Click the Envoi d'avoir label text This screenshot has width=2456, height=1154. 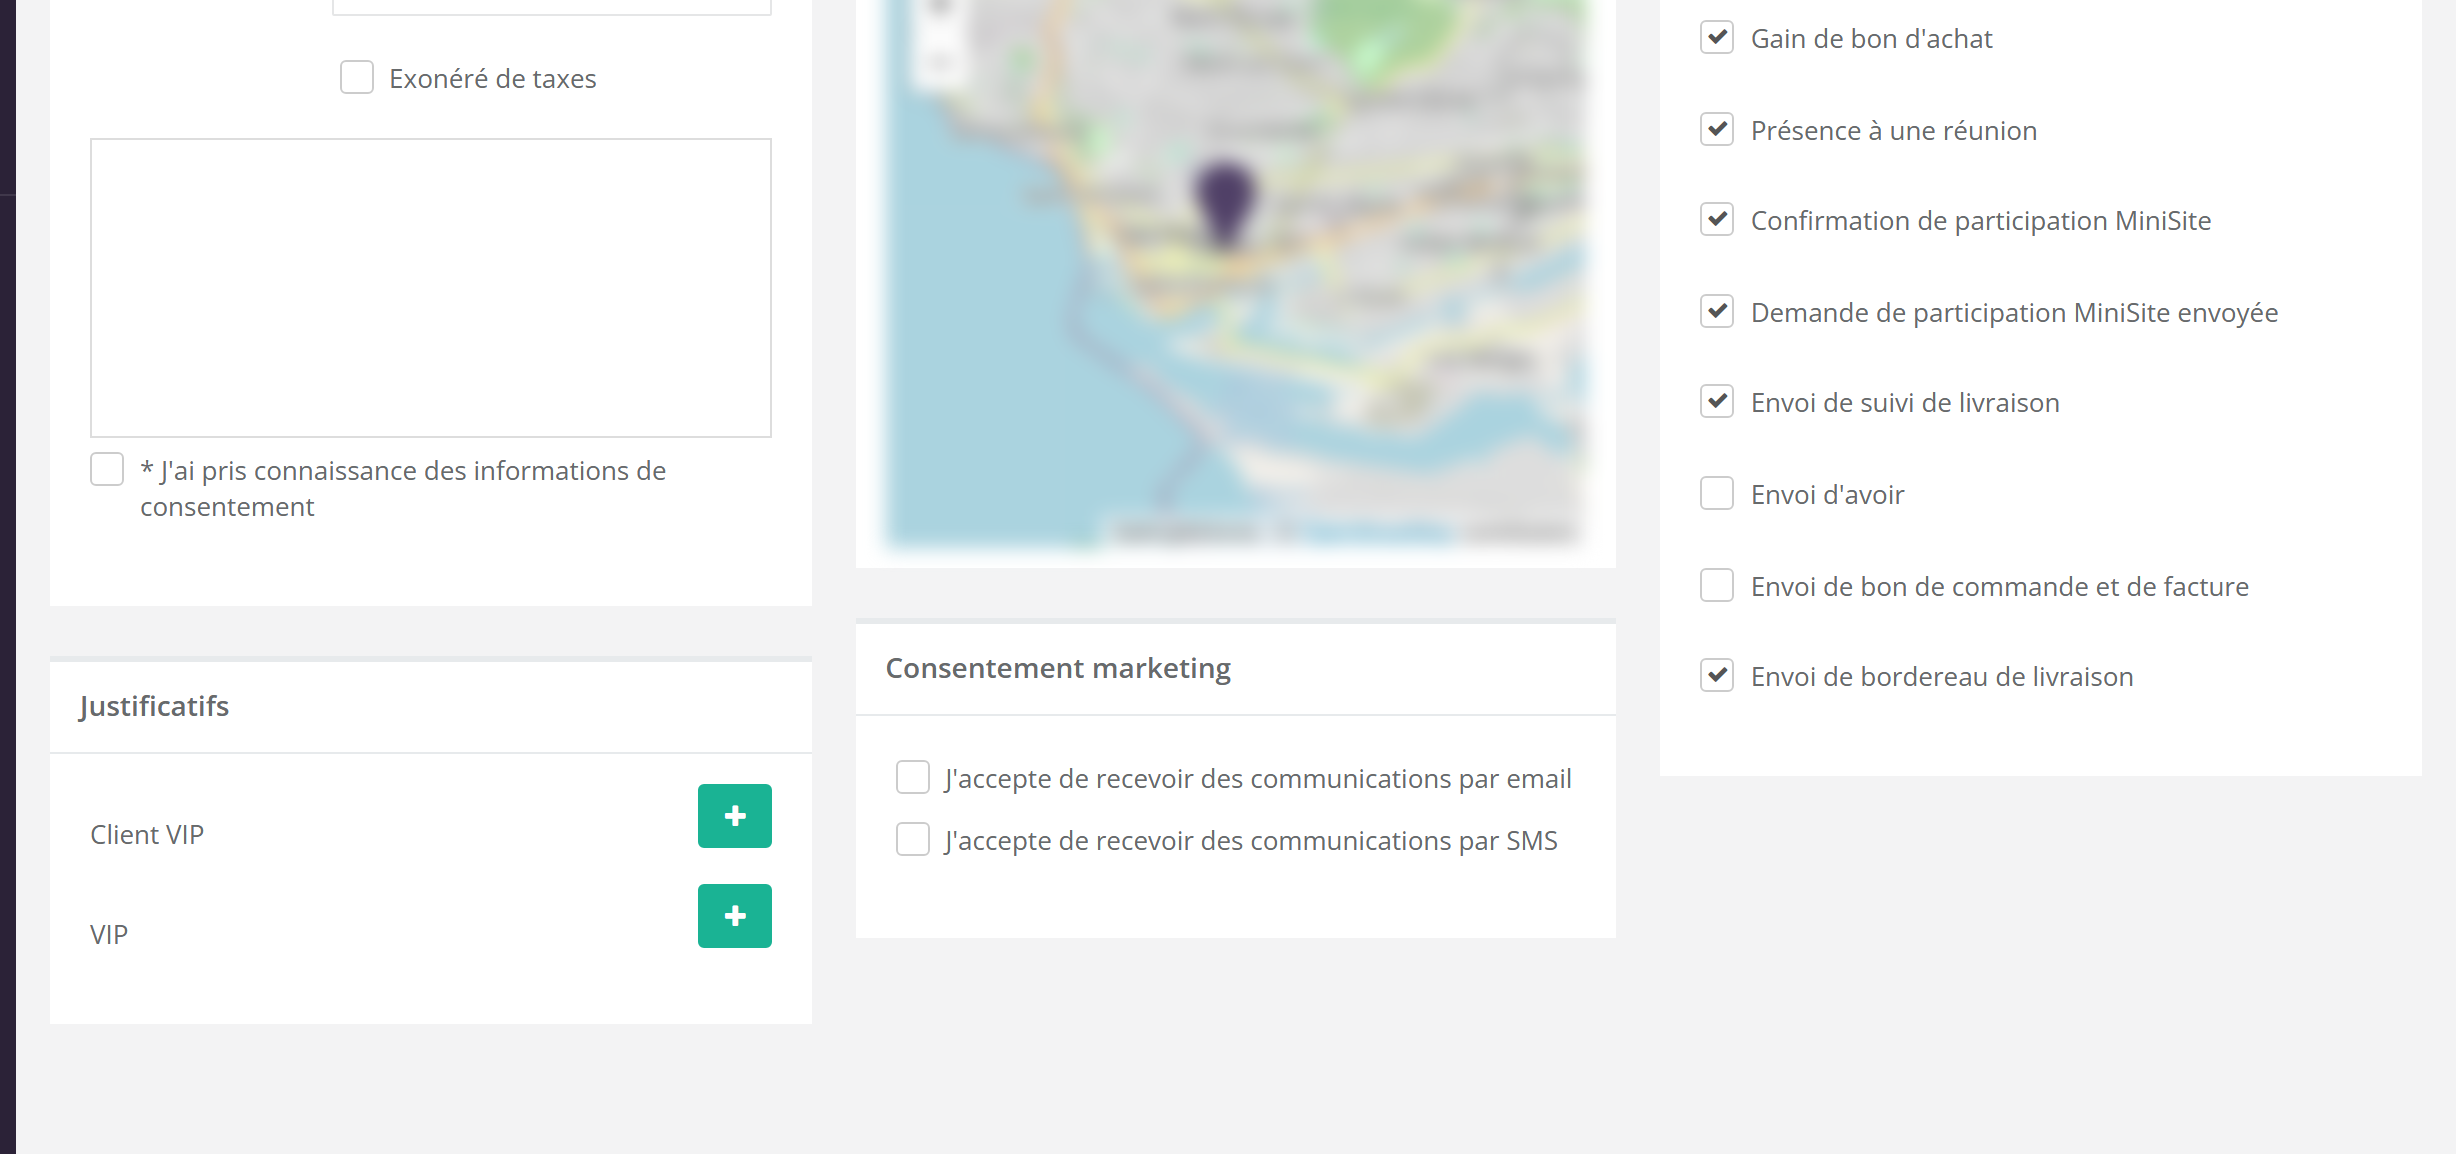(x=1828, y=495)
